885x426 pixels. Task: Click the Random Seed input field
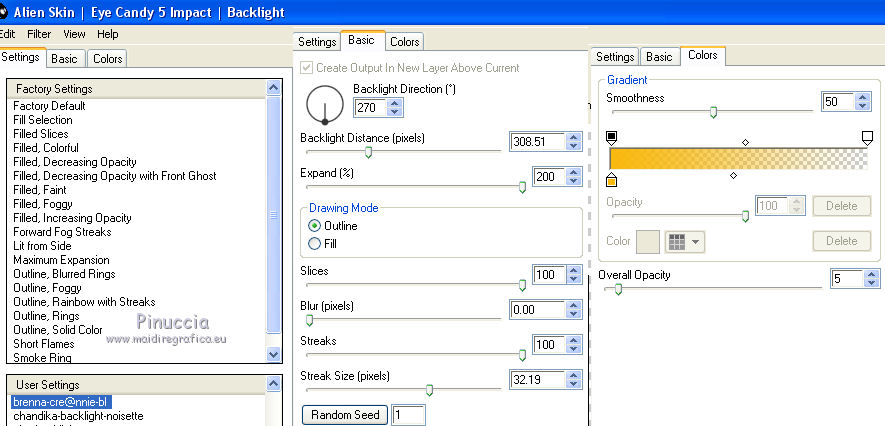click(408, 415)
